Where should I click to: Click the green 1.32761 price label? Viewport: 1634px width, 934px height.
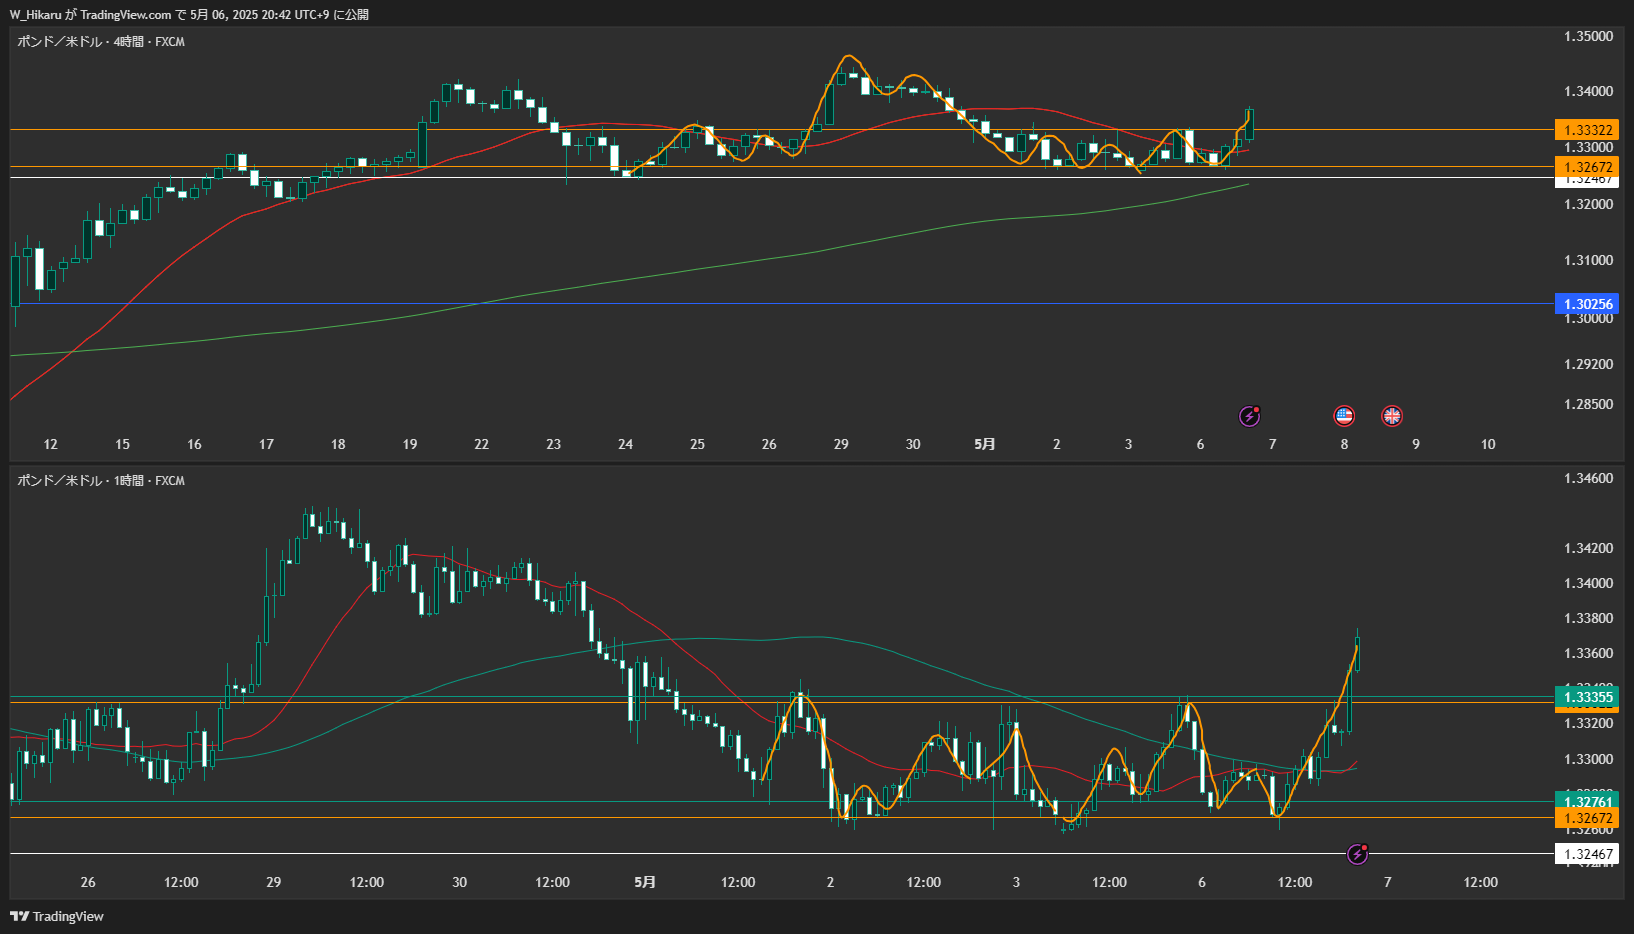coord(1587,801)
